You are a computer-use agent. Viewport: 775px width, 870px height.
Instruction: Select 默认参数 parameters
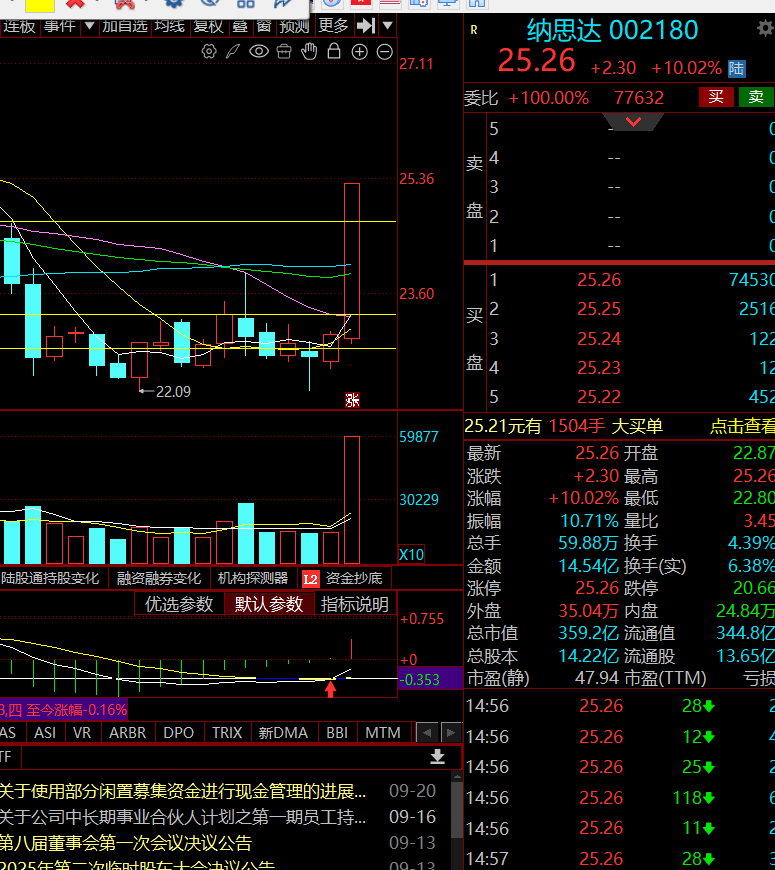[x=269, y=604]
